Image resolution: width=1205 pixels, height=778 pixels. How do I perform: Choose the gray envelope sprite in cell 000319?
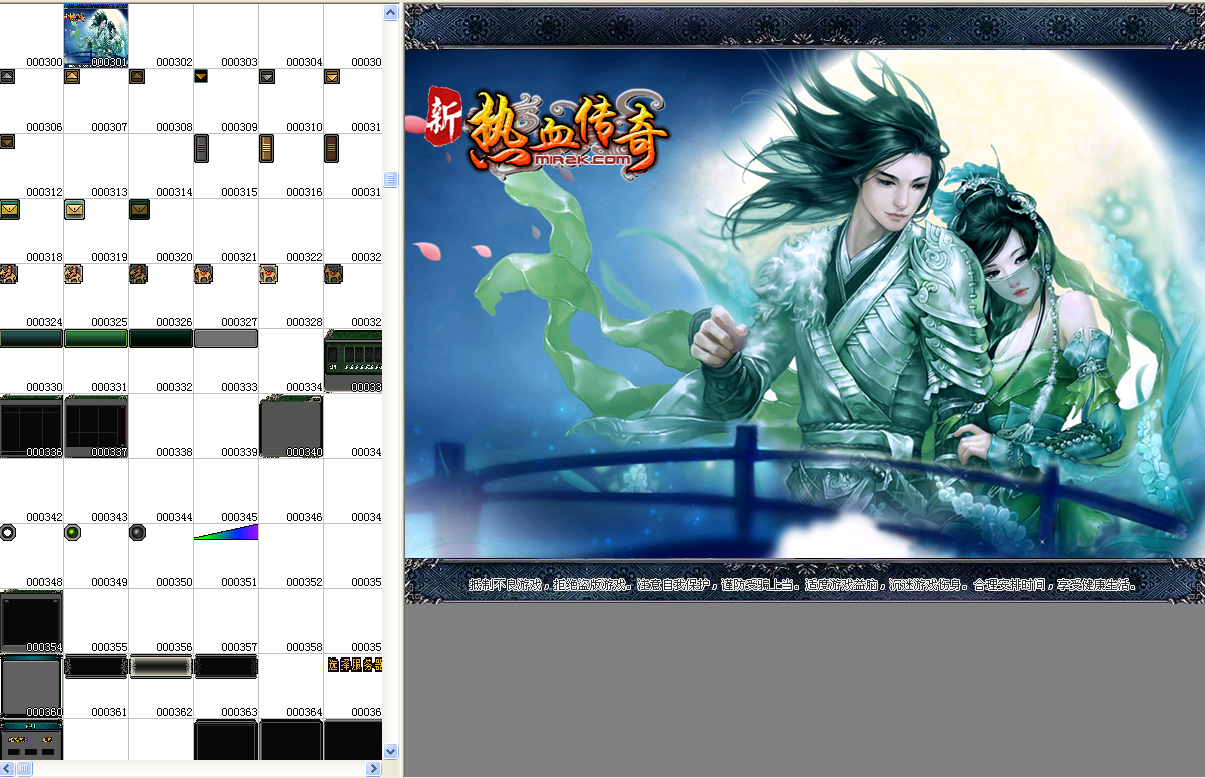pos(75,209)
